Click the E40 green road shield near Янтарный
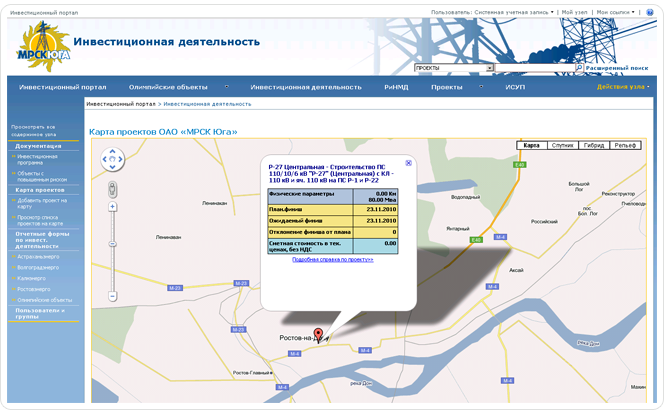 point(476,240)
